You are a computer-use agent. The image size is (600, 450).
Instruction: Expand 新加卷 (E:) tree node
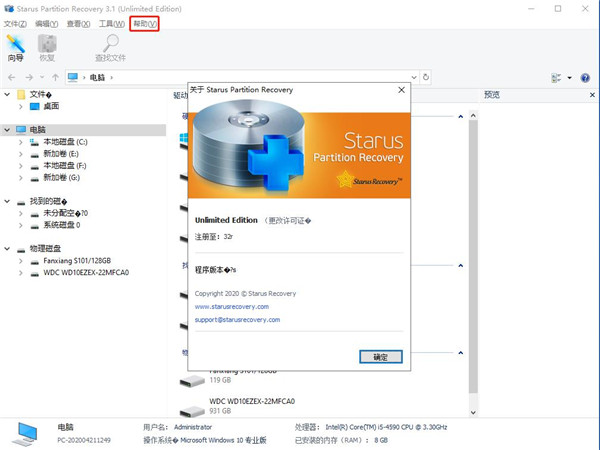(x=21, y=154)
